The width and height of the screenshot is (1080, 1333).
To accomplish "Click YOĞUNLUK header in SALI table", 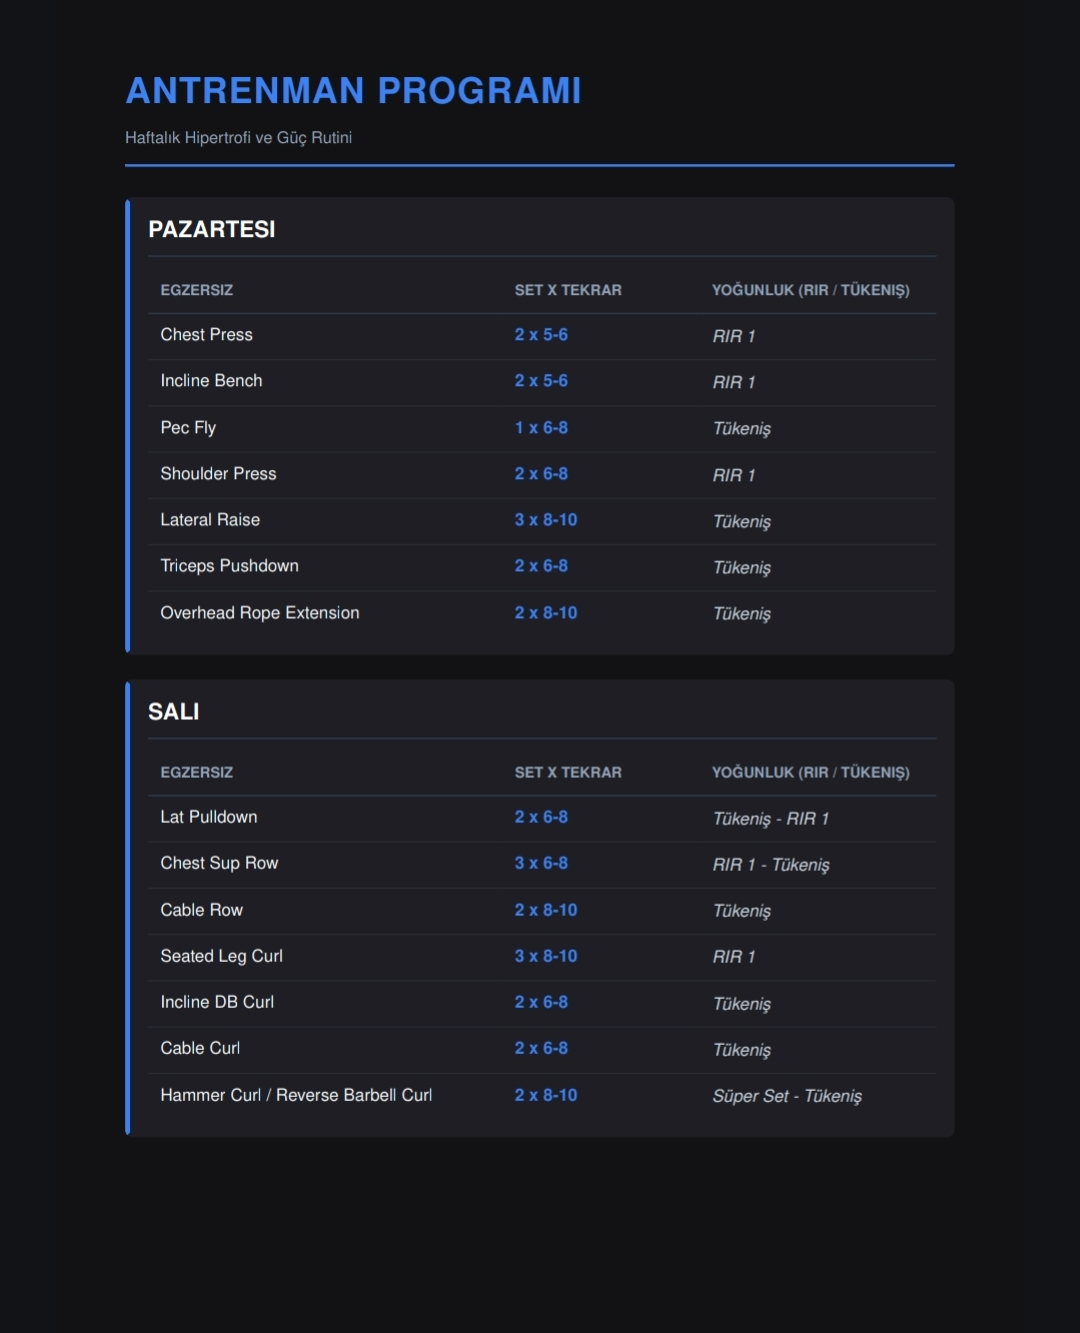I will click(x=811, y=773).
